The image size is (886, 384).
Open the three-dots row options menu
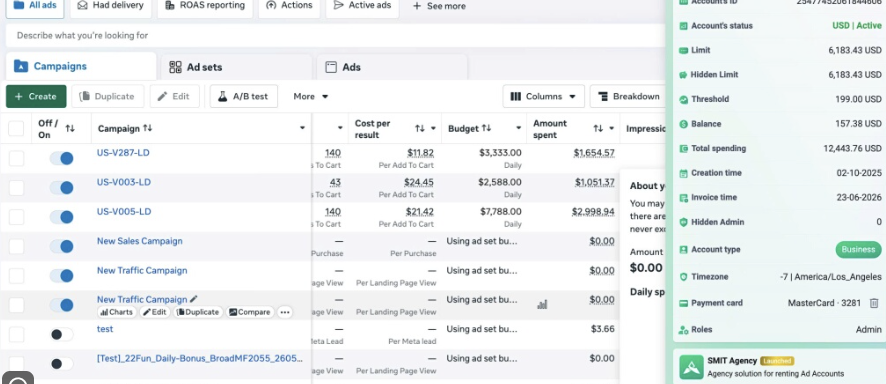tap(285, 312)
